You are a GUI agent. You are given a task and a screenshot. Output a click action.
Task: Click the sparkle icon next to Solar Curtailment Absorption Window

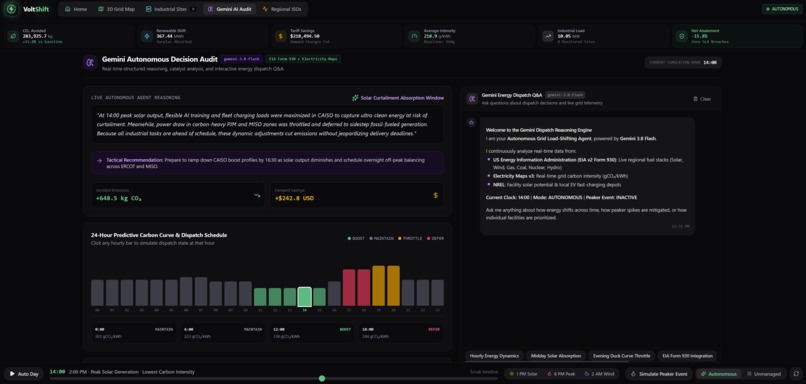355,98
